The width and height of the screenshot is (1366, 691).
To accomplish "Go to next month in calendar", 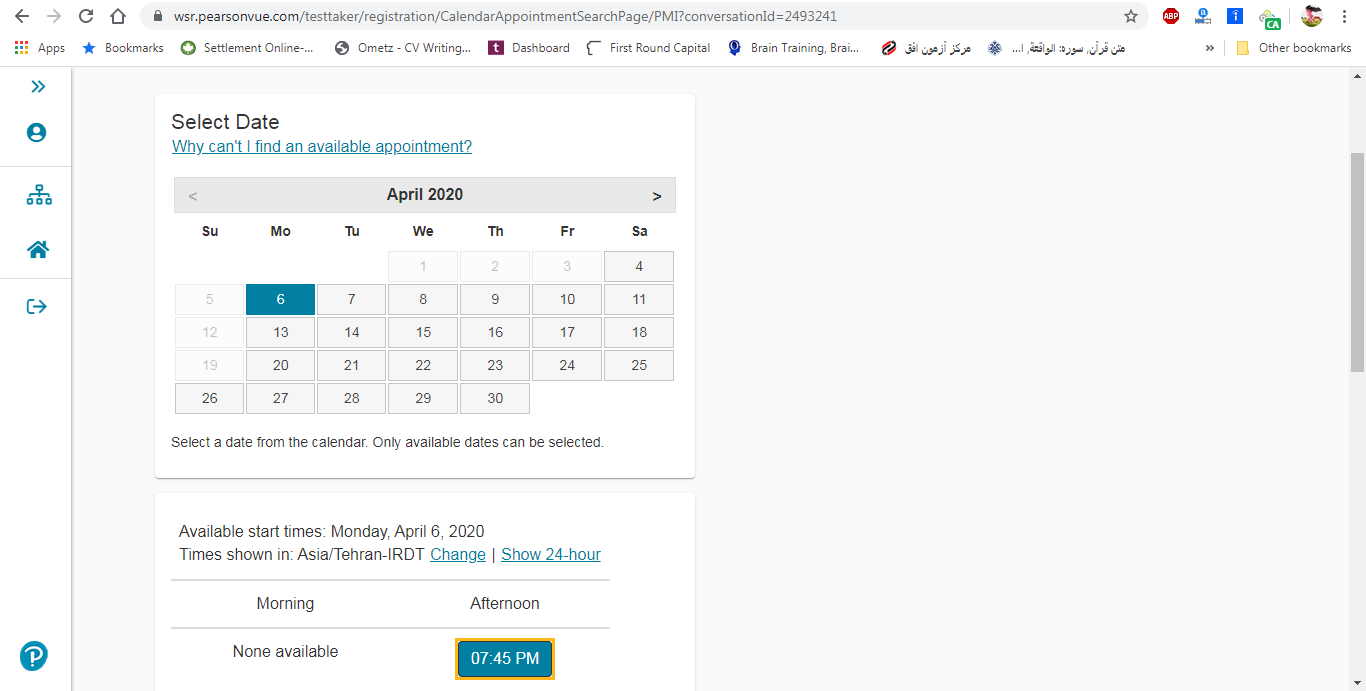I will 656,196.
